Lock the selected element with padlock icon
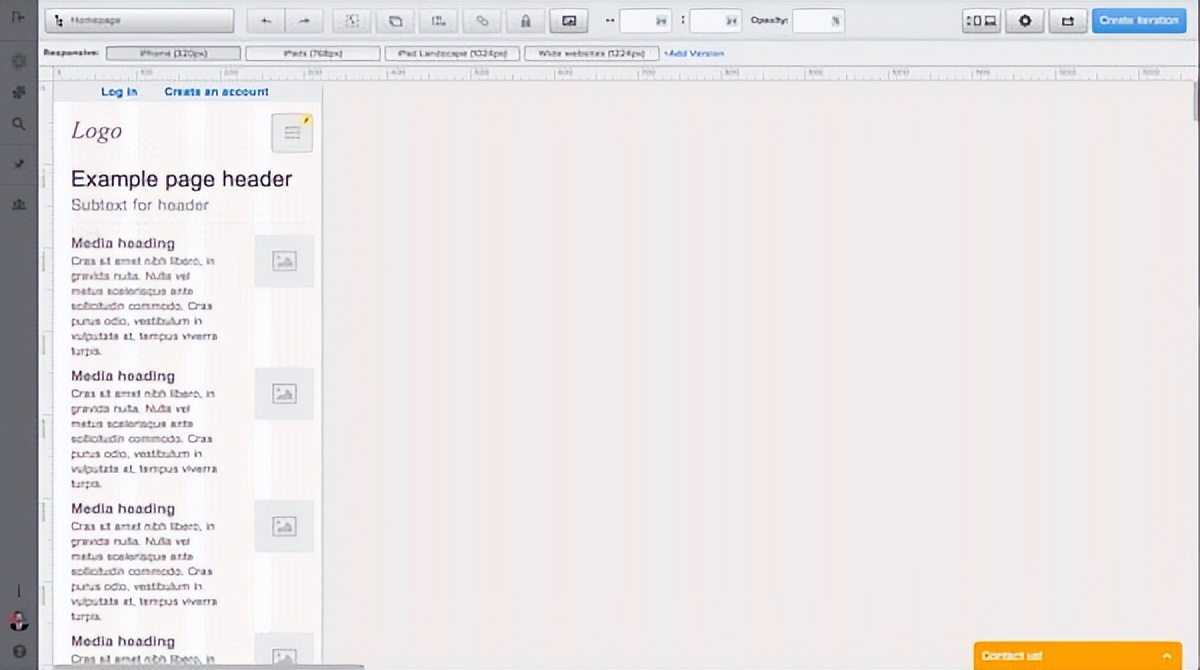This screenshot has height=670, width=1200. pos(526,21)
